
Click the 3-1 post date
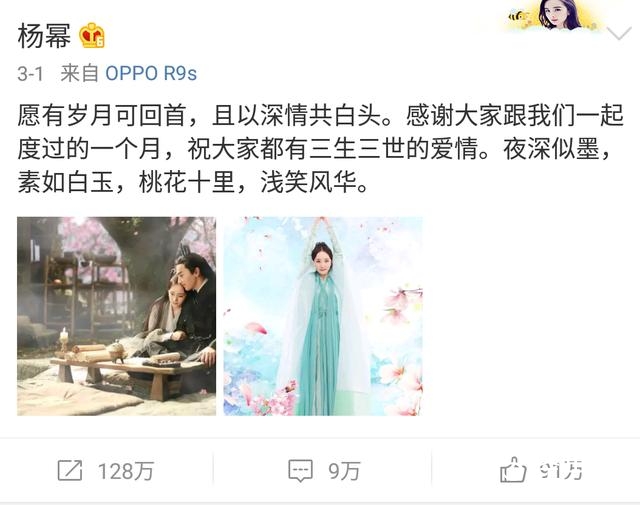(x=30, y=74)
